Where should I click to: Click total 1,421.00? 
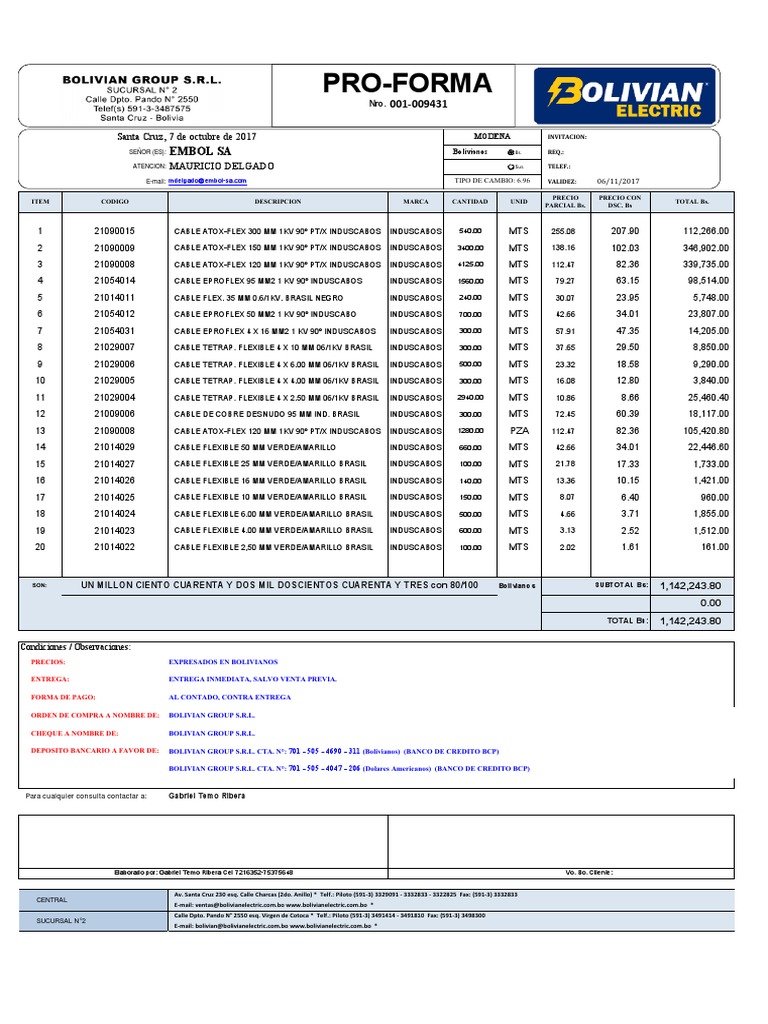pyautogui.click(x=711, y=481)
